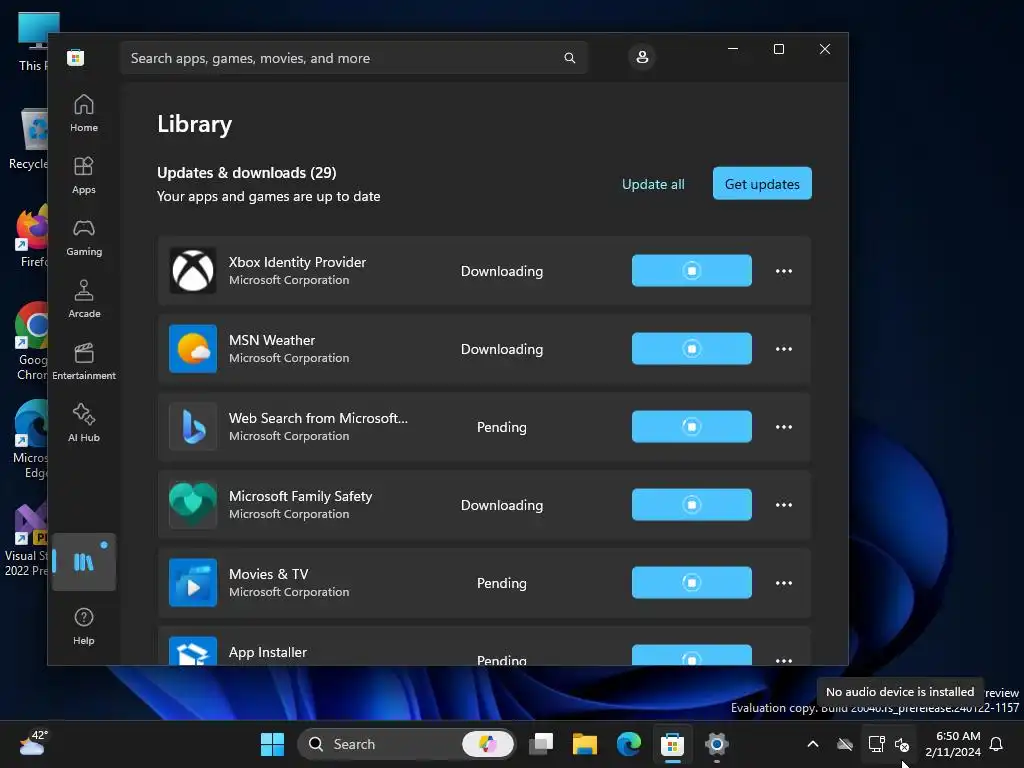
Task: Click the 'Movies & TV' app name
Action: 268,574
